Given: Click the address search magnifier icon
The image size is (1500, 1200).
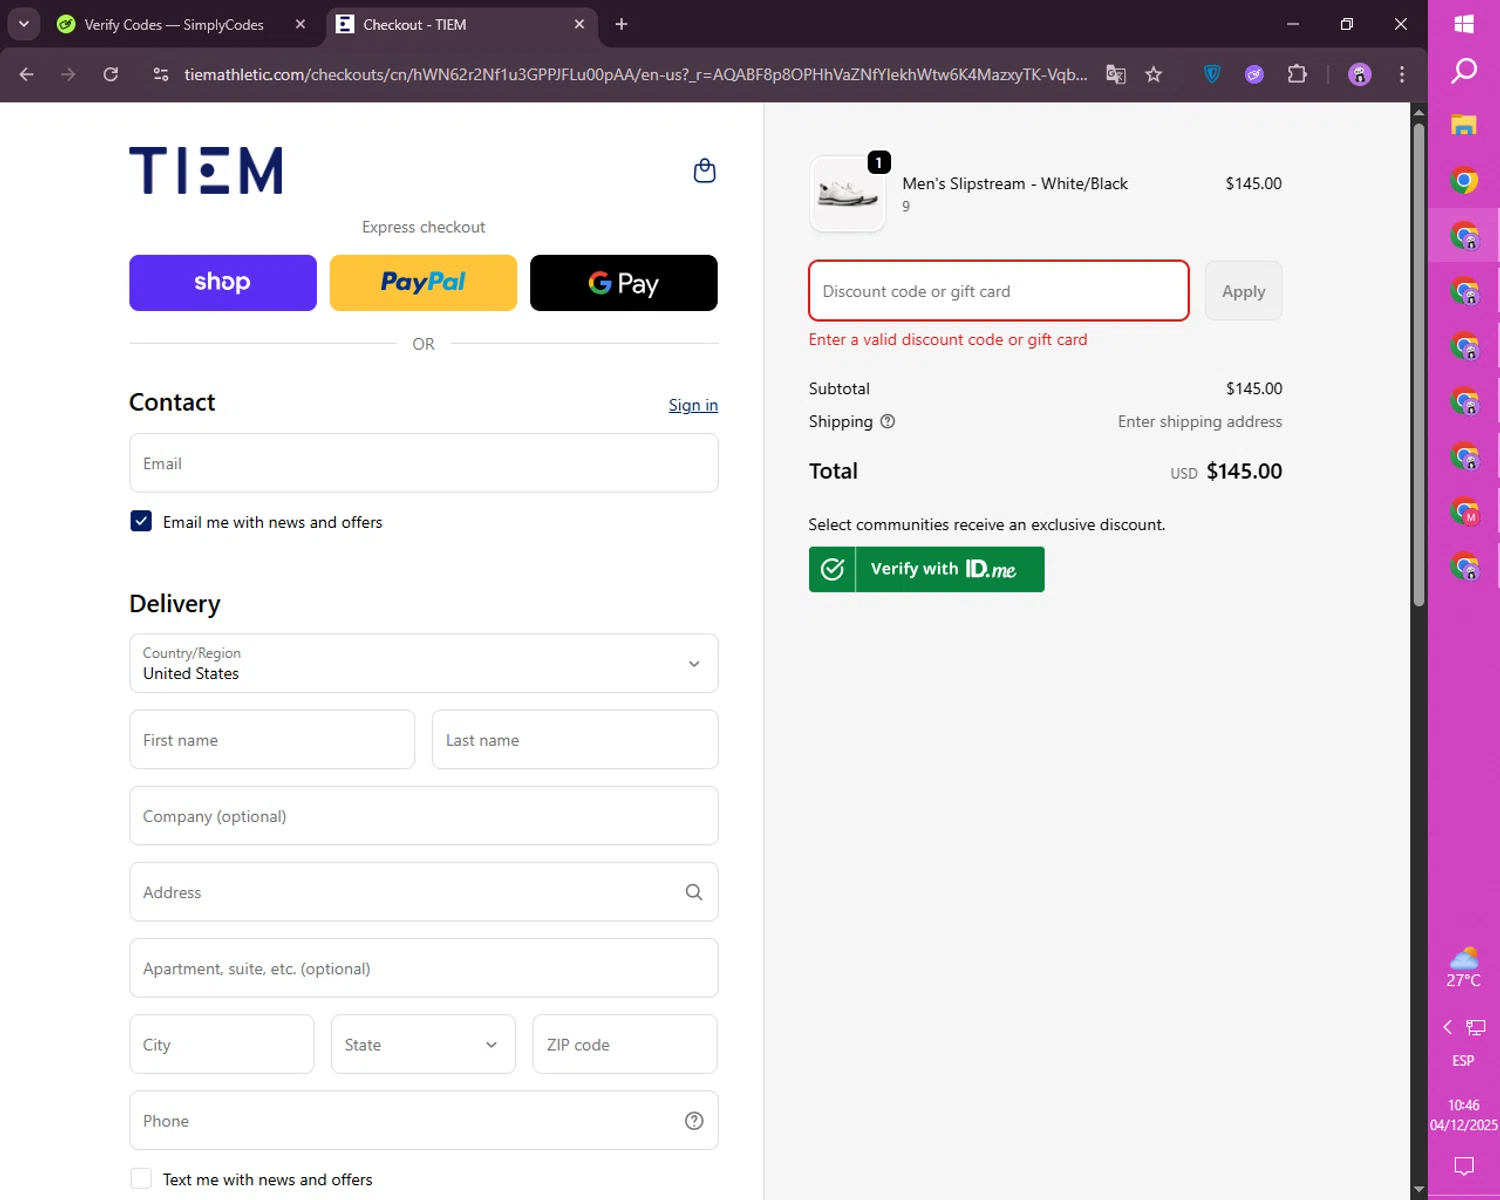Looking at the screenshot, I should tap(694, 892).
